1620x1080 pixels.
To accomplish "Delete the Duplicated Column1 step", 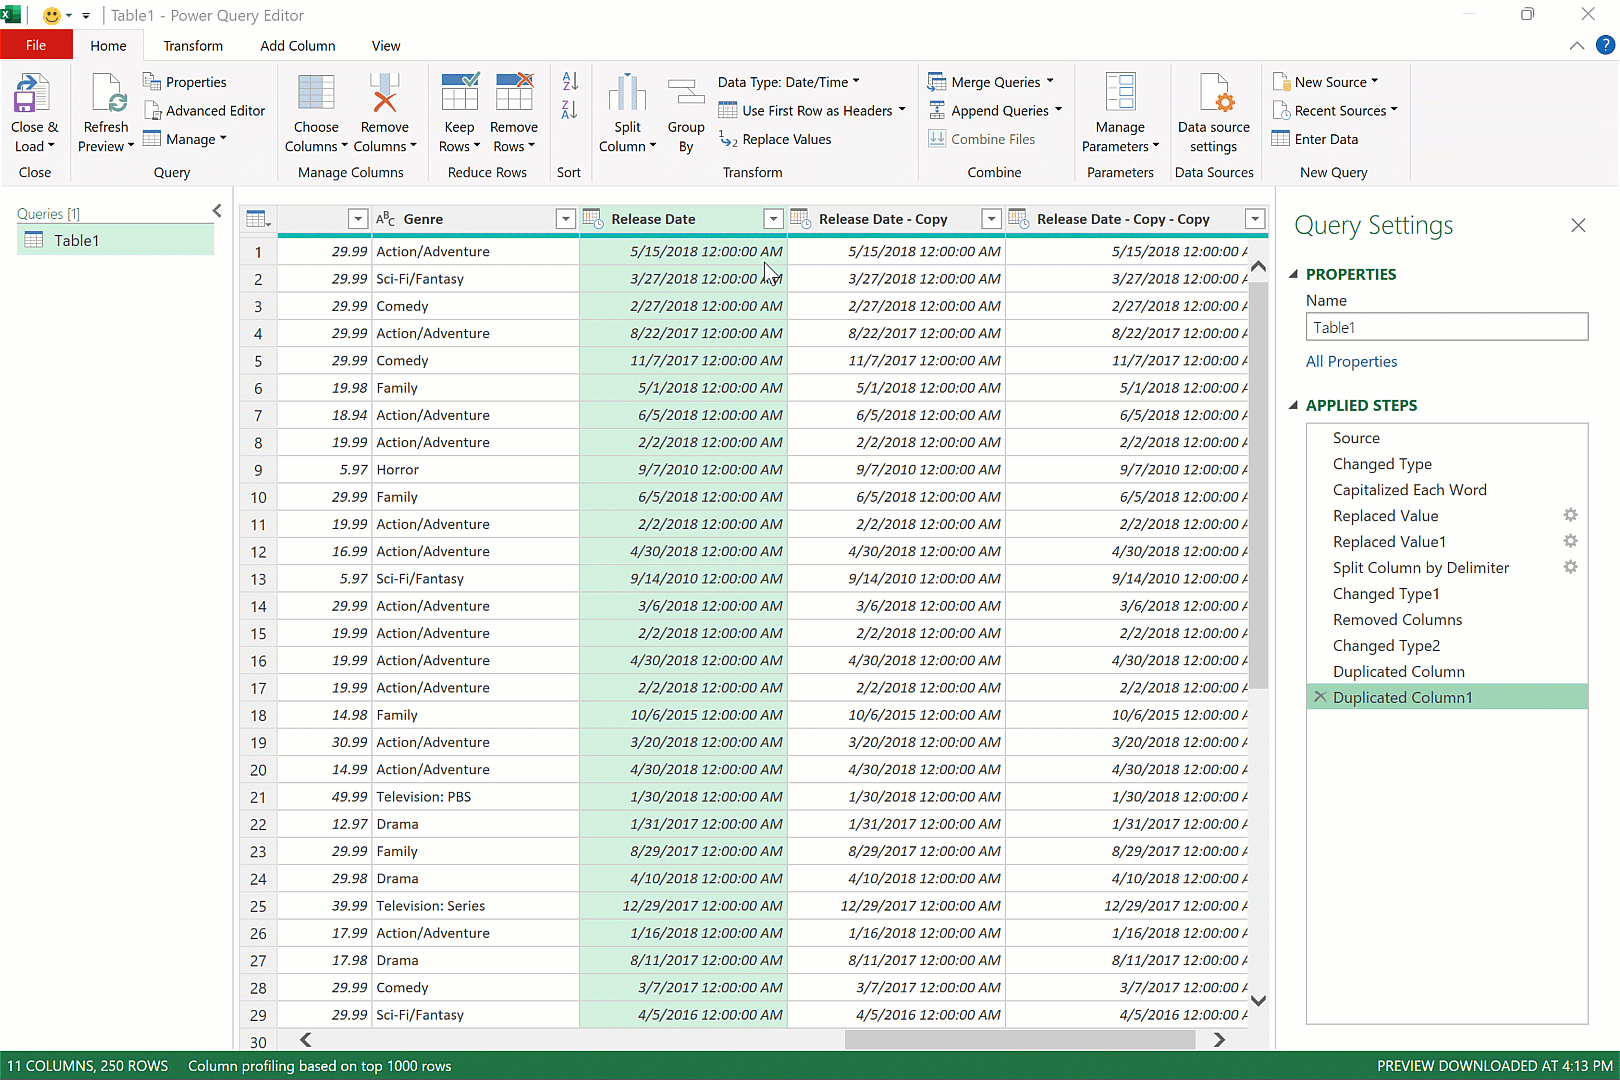I will pyautogui.click(x=1320, y=696).
